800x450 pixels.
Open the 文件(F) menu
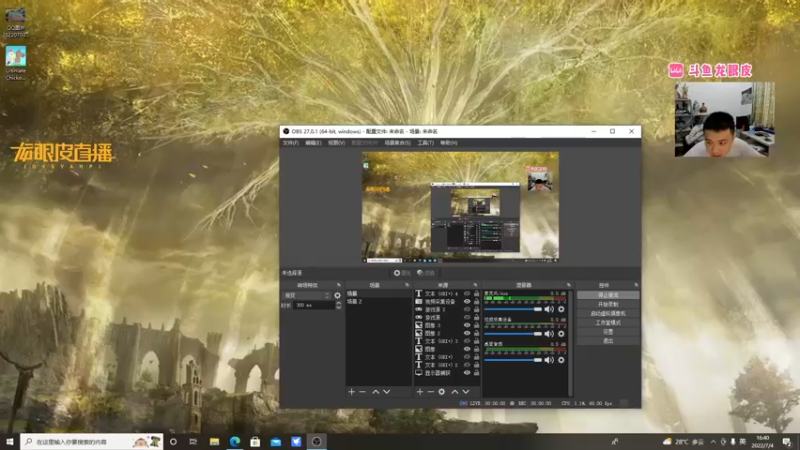[290, 143]
